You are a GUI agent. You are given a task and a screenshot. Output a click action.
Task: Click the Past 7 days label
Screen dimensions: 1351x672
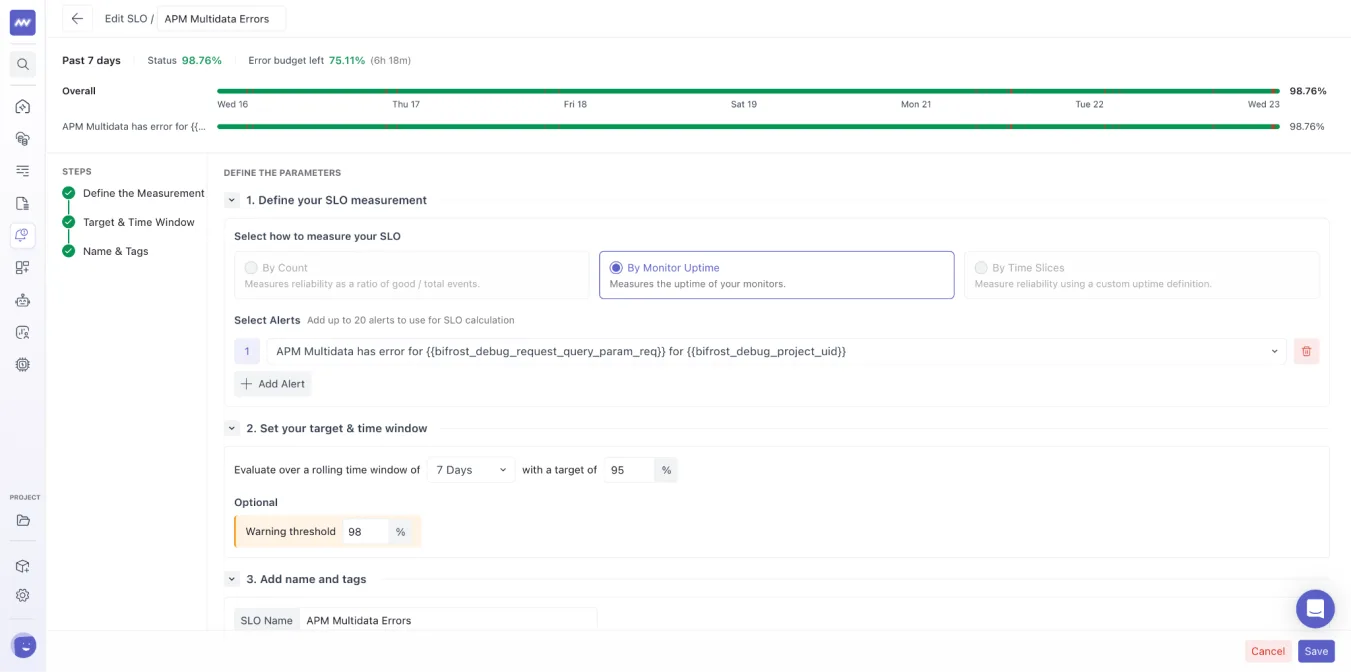91,61
